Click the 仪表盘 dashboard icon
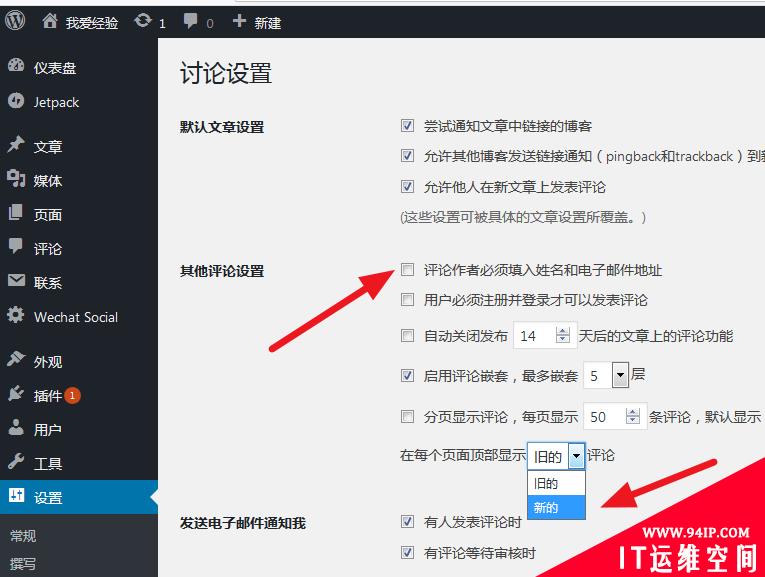The image size is (765, 577). pos(16,65)
